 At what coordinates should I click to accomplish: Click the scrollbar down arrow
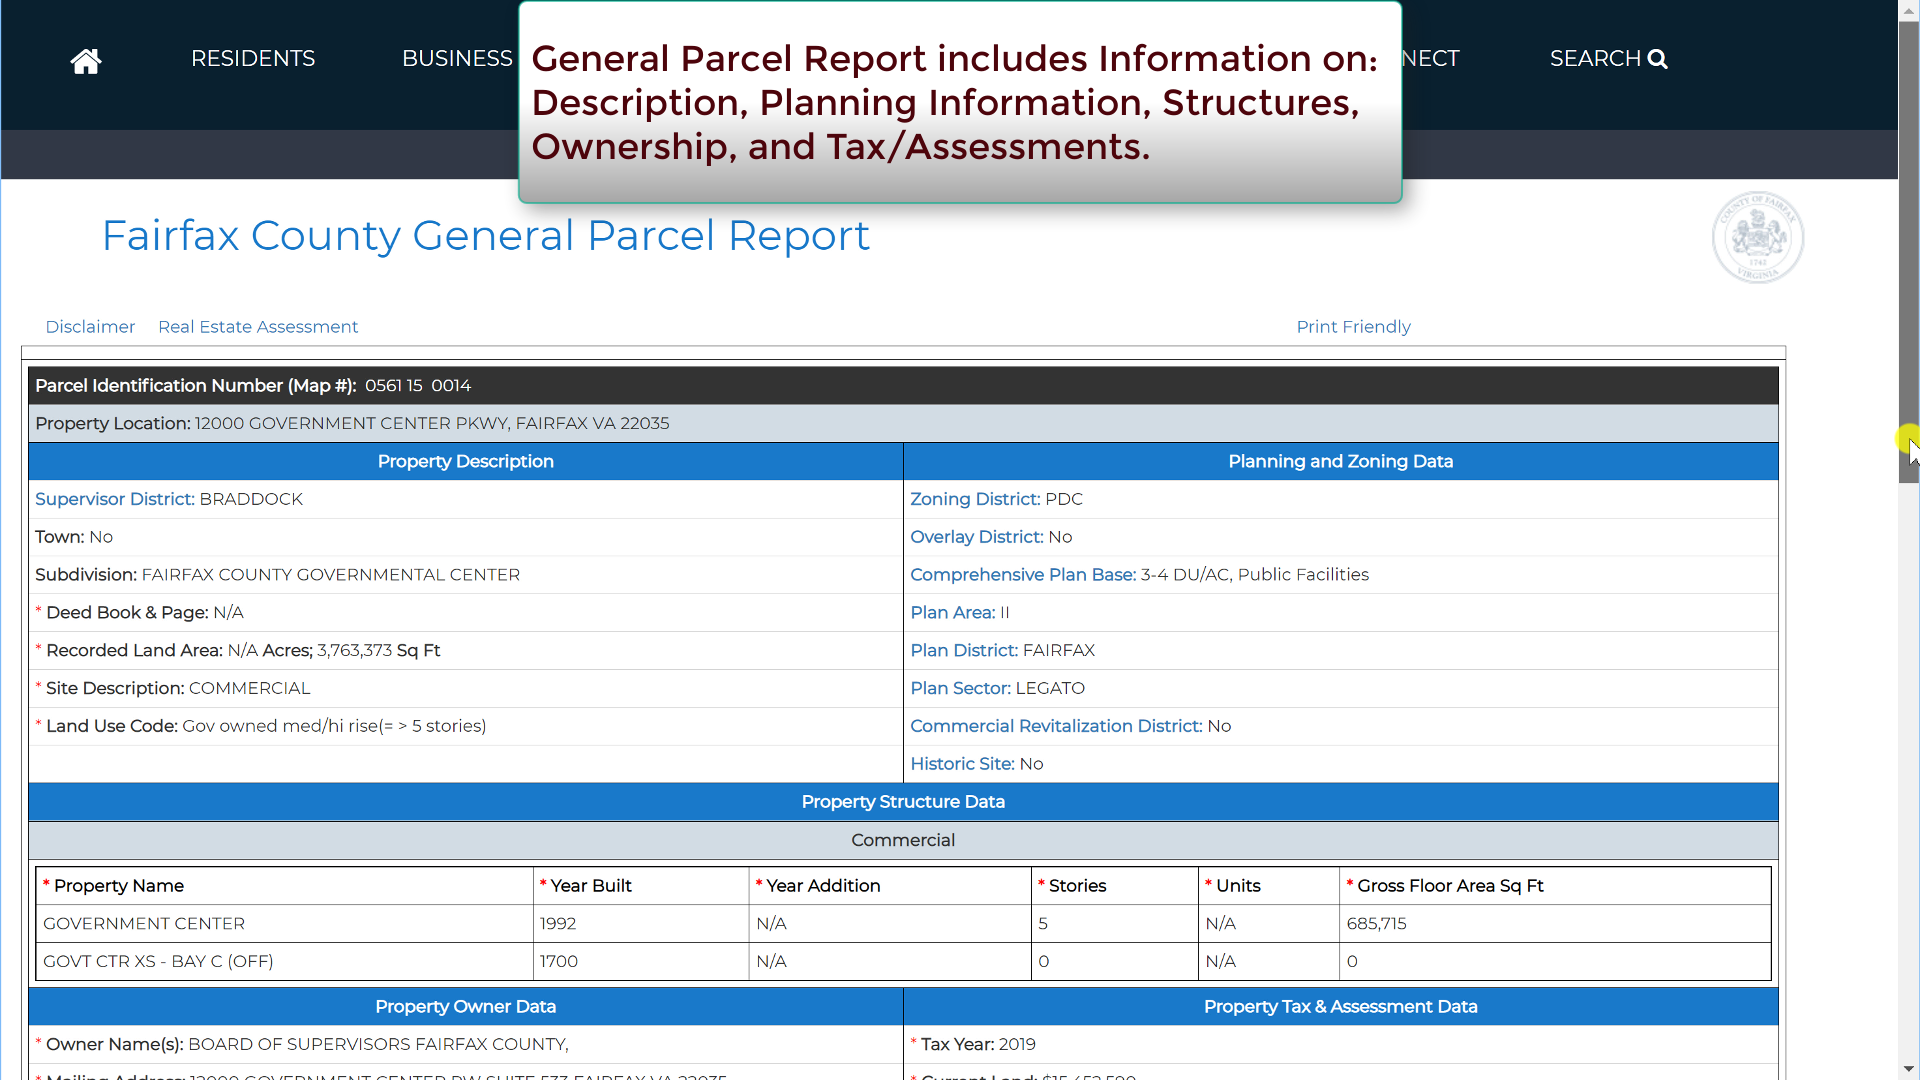[1908, 1069]
